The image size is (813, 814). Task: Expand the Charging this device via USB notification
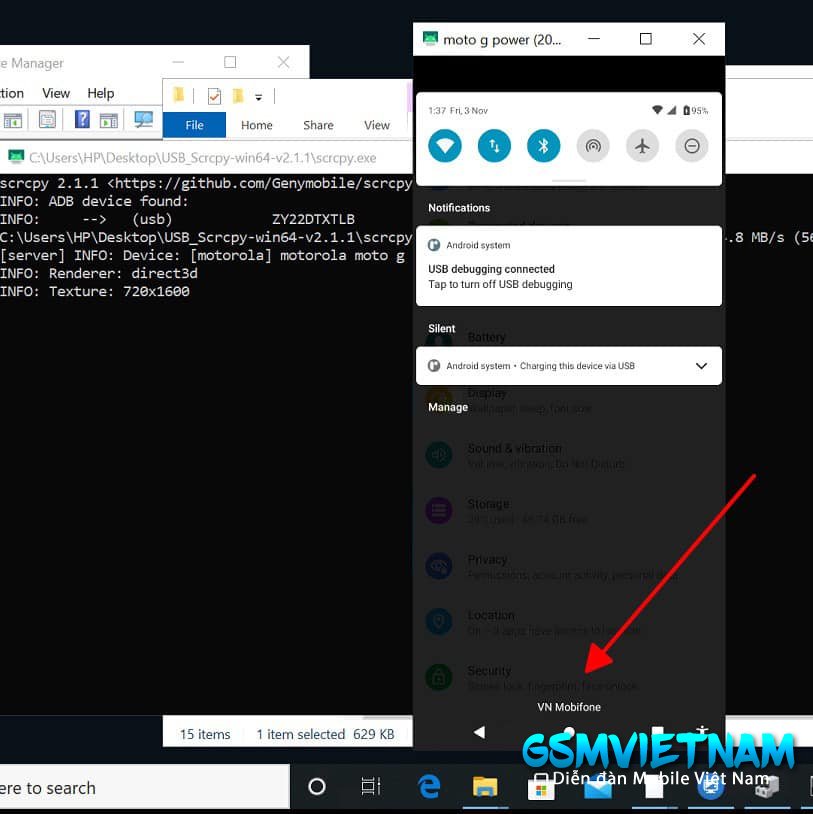click(701, 366)
